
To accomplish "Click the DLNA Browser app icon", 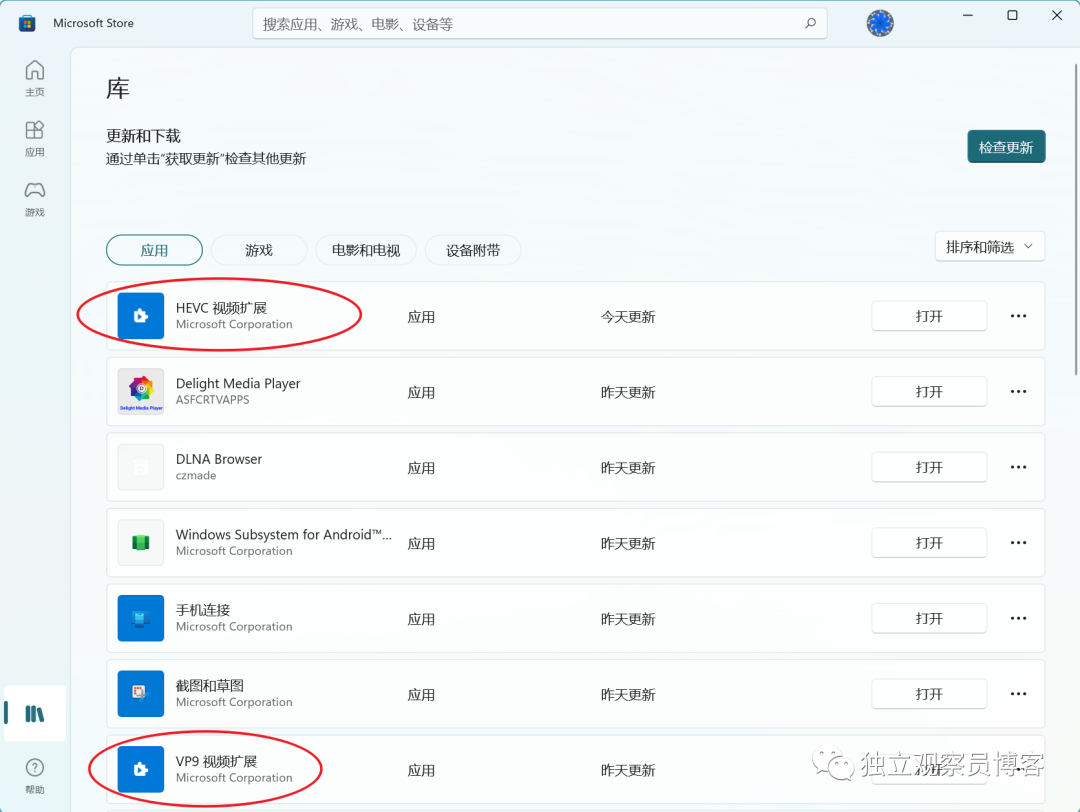I will click(141, 467).
